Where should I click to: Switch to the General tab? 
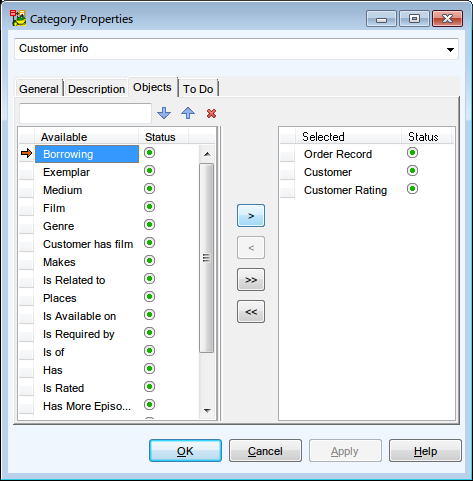[39, 89]
